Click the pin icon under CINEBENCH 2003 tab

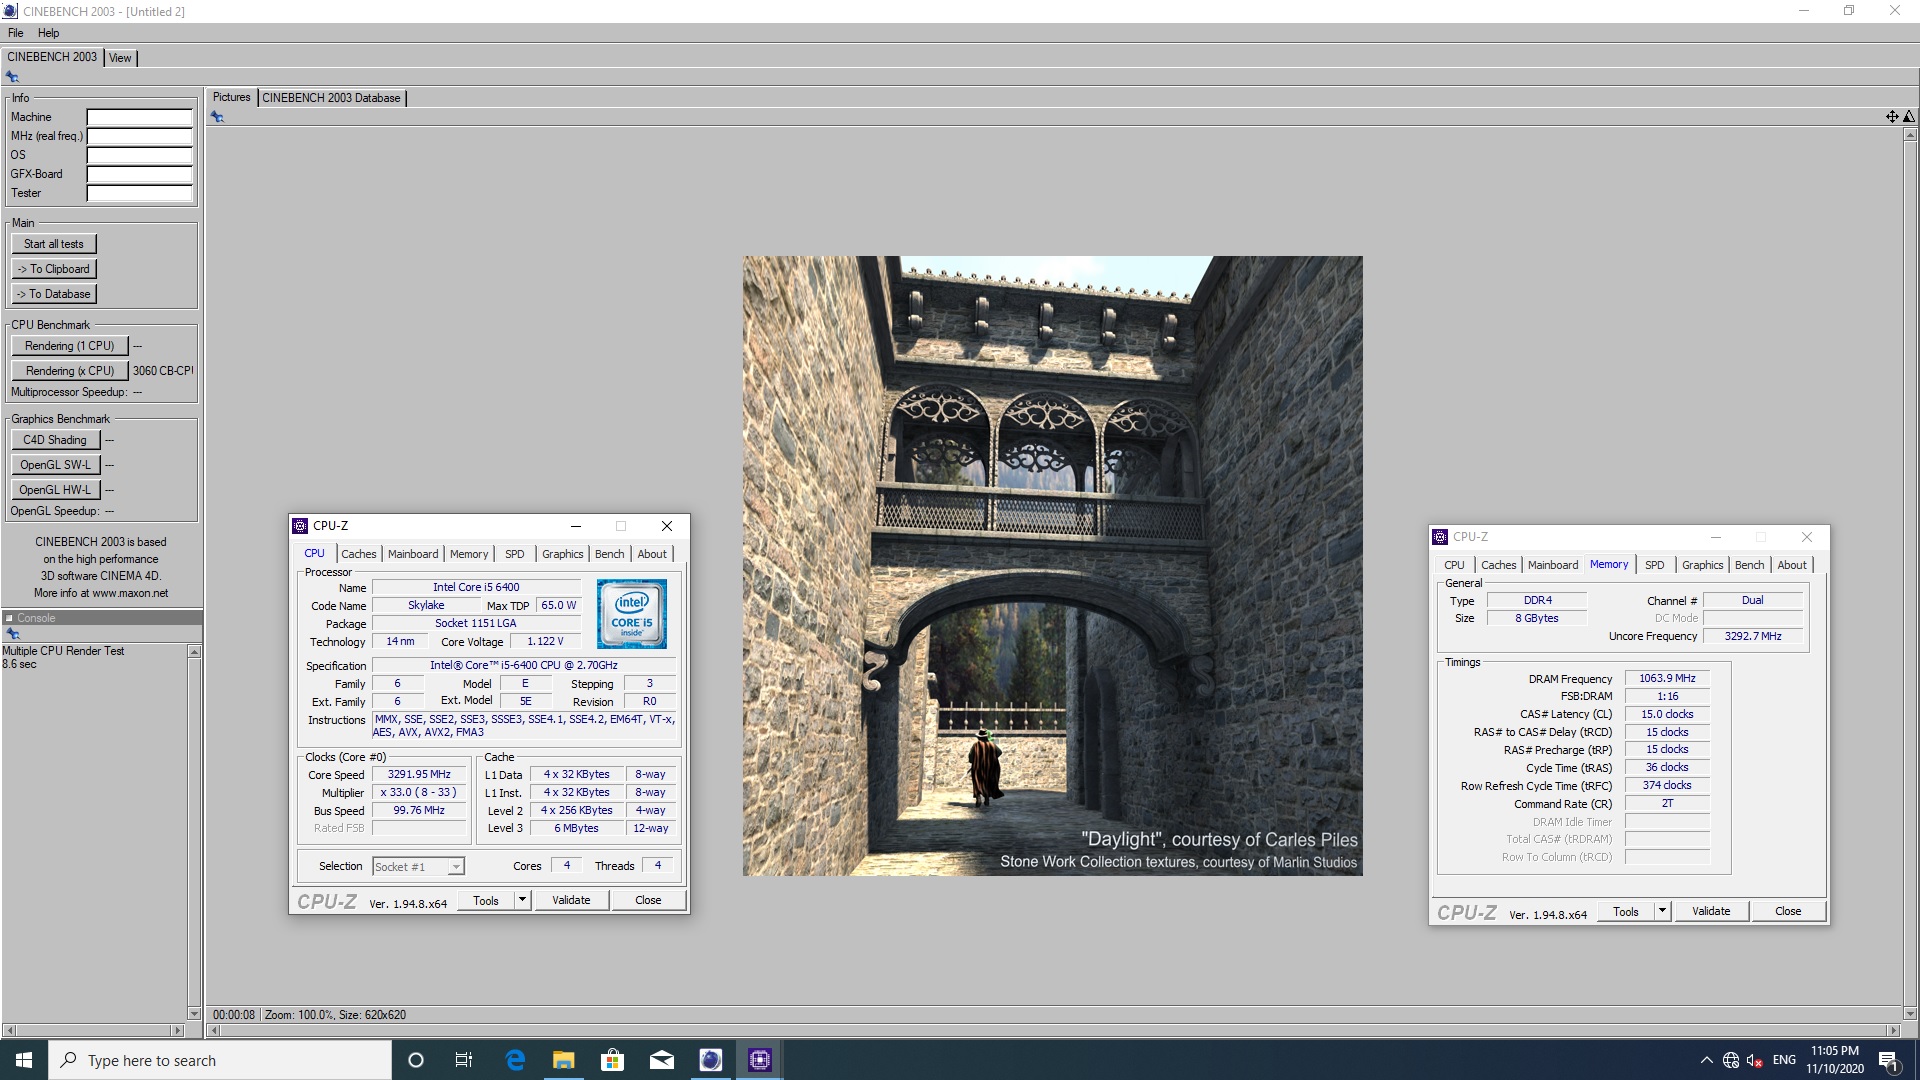pyautogui.click(x=12, y=77)
